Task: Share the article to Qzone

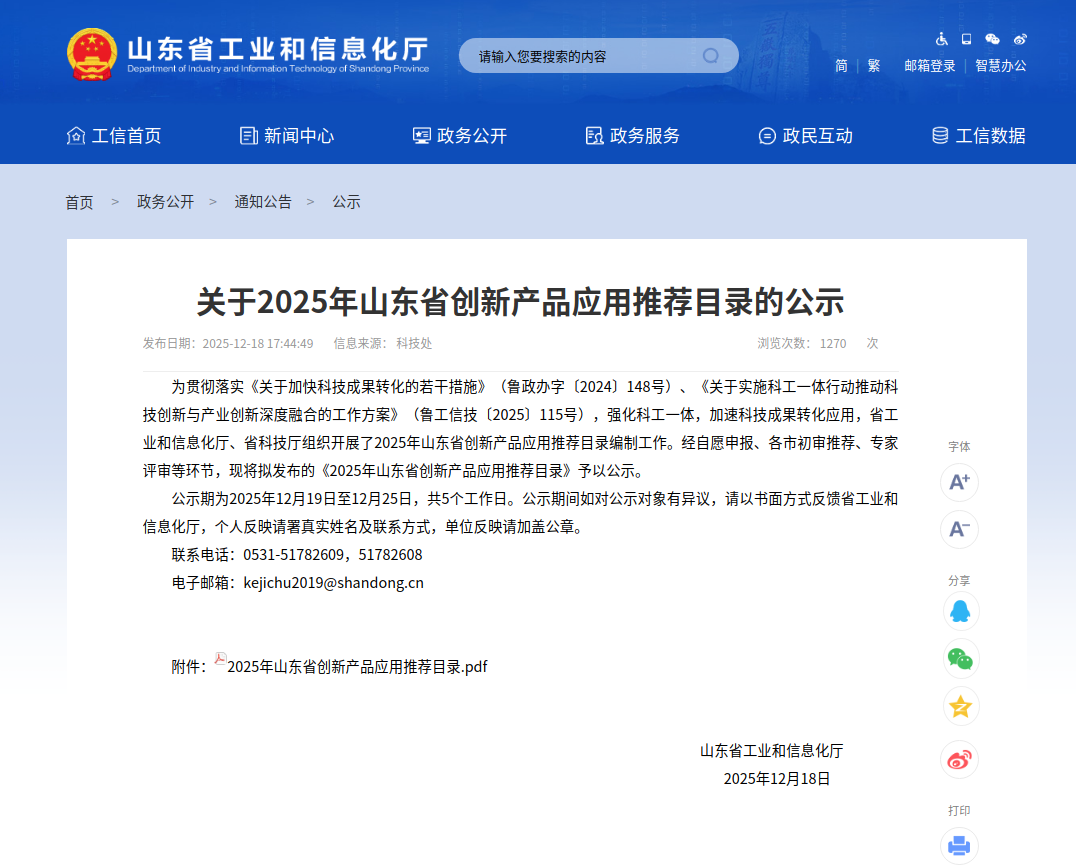Action: tap(959, 707)
